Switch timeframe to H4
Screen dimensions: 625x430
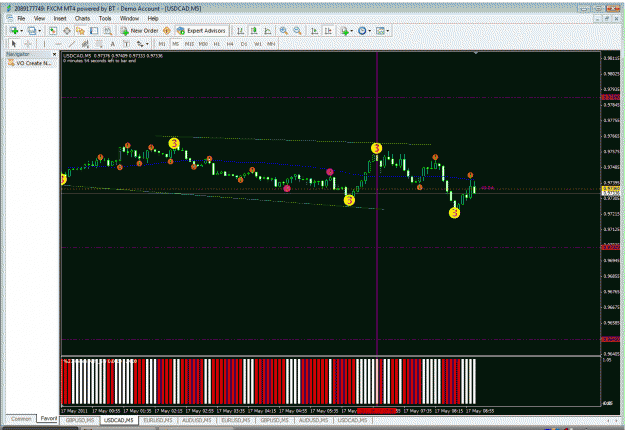tap(230, 44)
